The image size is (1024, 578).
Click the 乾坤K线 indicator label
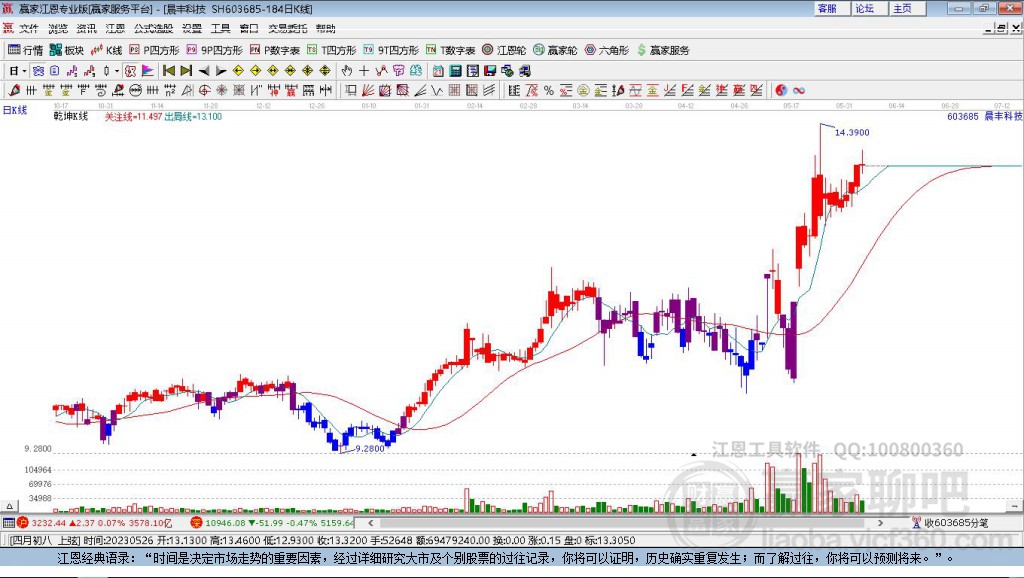click(71, 116)
